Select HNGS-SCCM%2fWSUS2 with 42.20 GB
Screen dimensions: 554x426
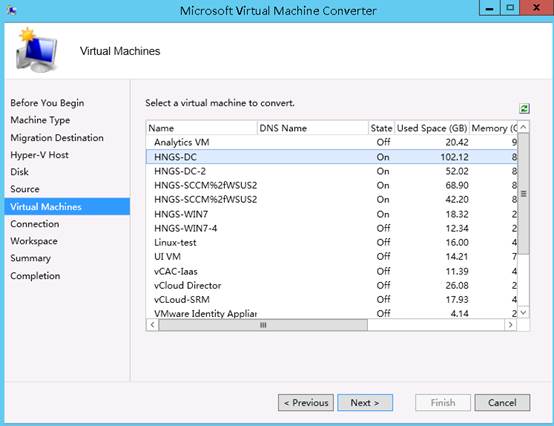(x=332, y=199)
